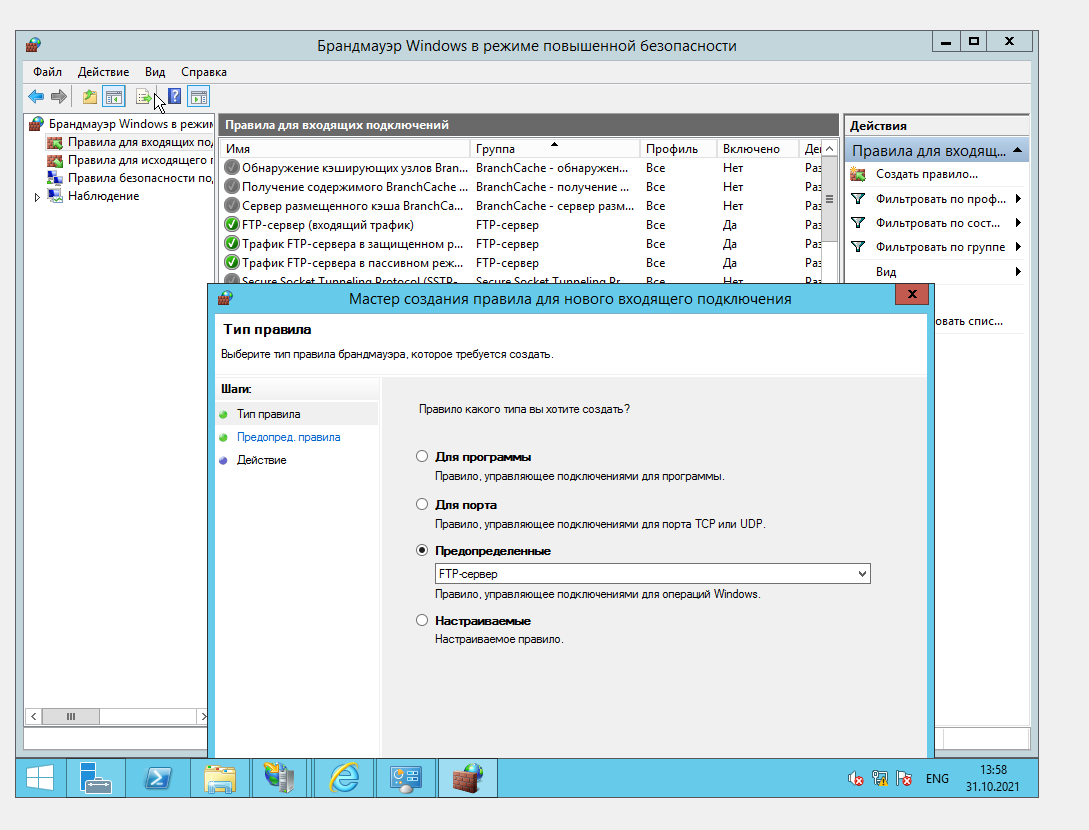Click the wizard window's firewall title icon
This screenshot has height=830, width=1089.
[x=225, y=299]
